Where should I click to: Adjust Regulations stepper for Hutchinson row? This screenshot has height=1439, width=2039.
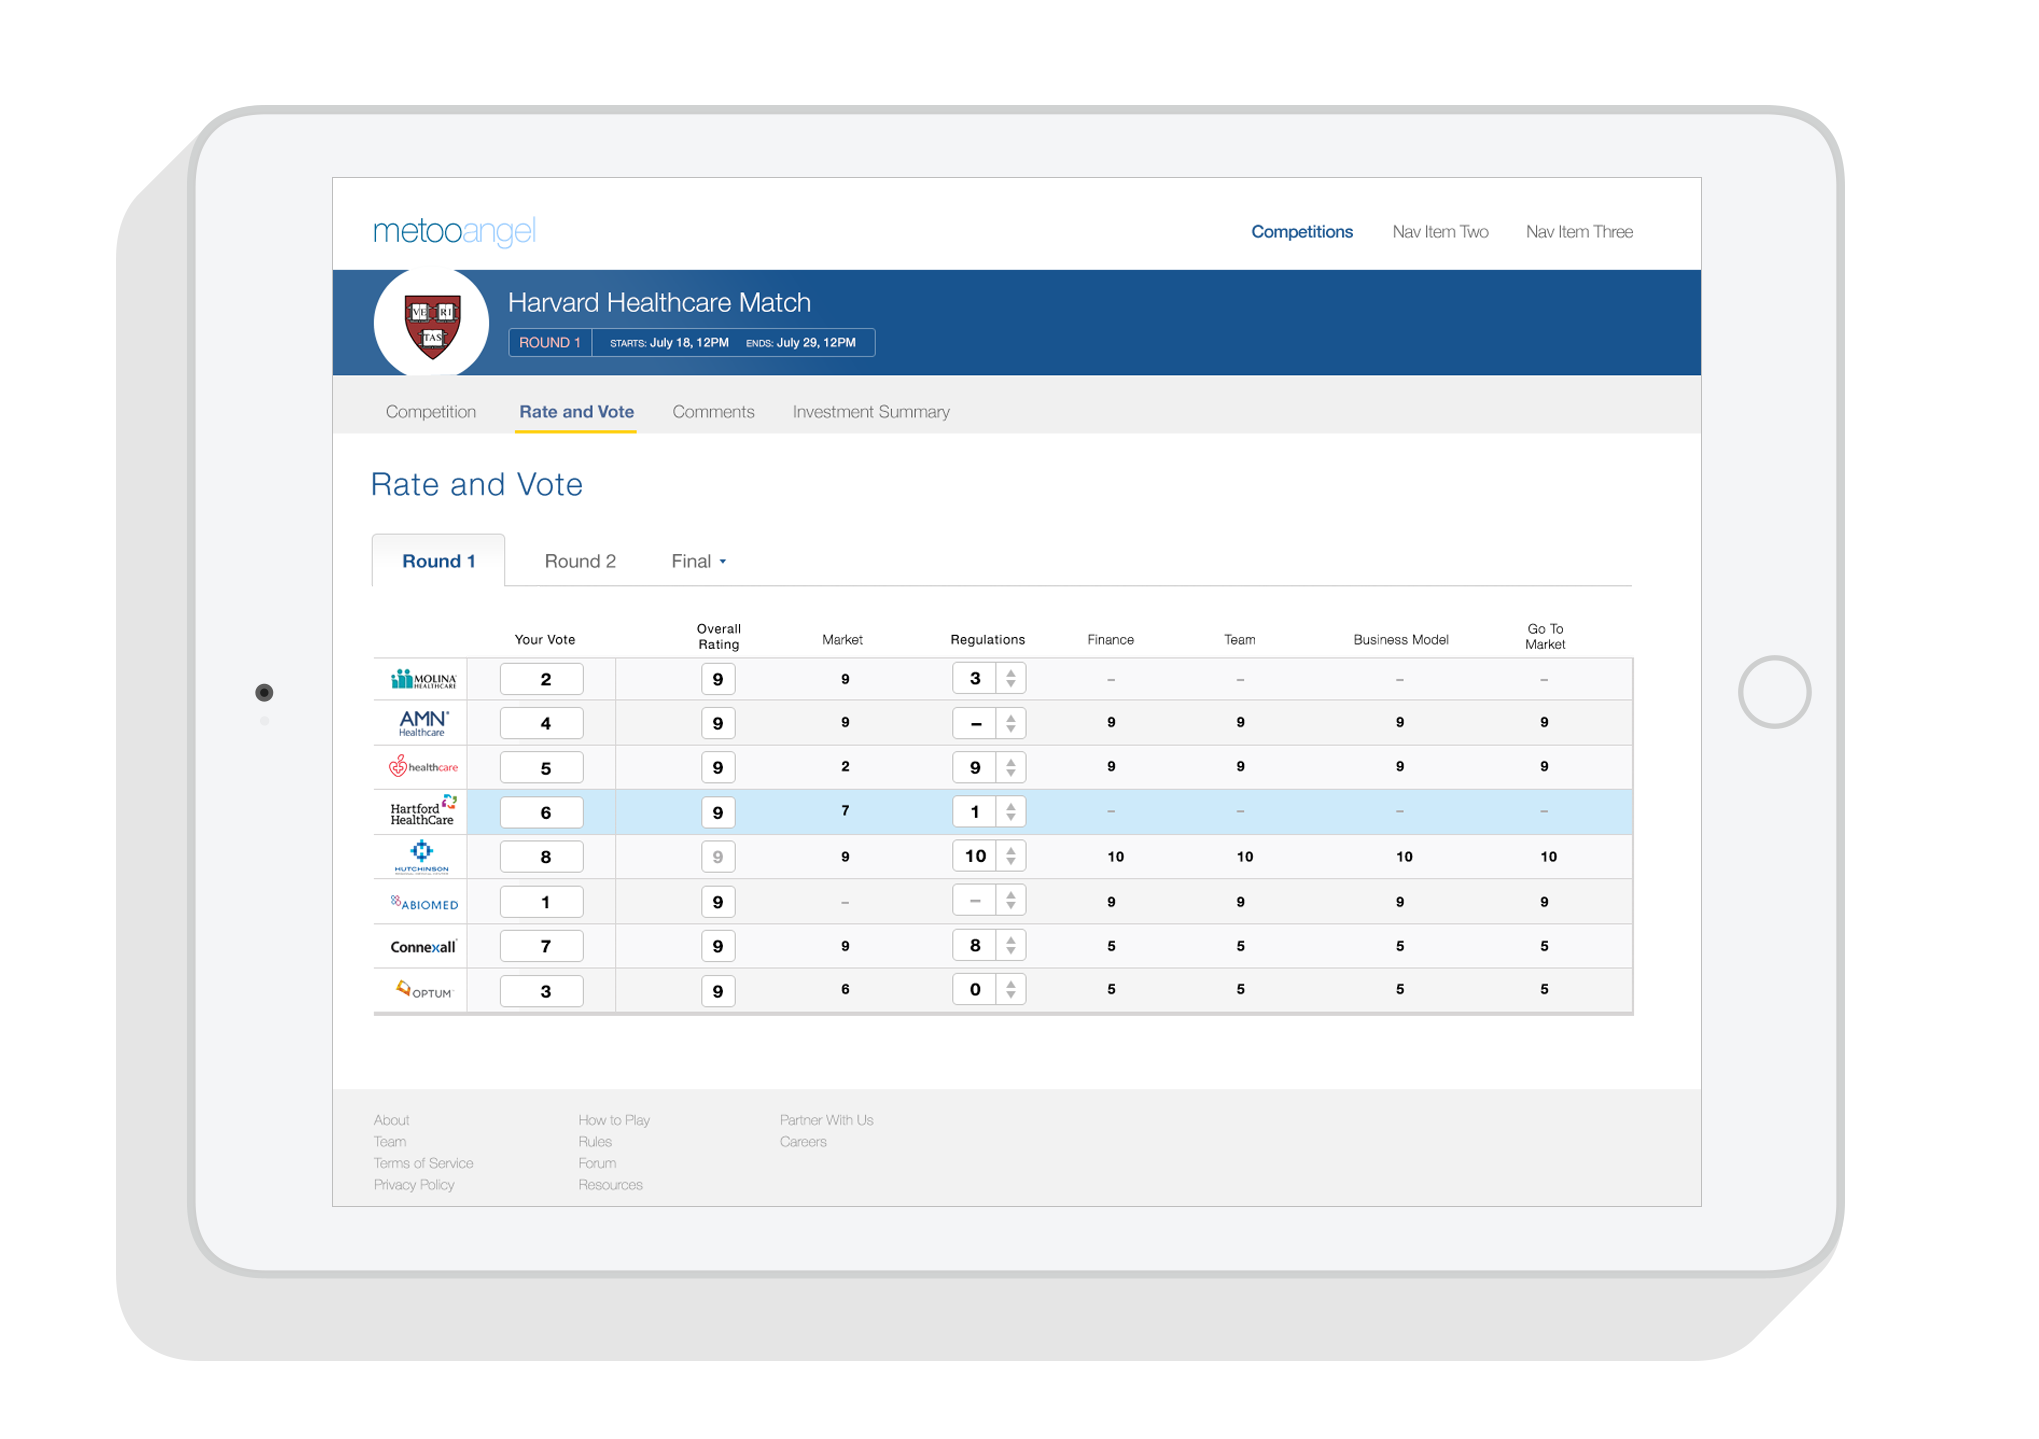1011,856
